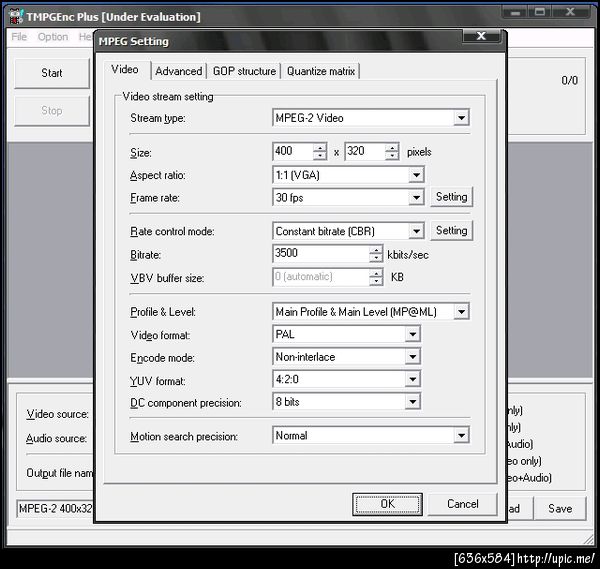Increase the width size with up arrow

pos(320,147)
